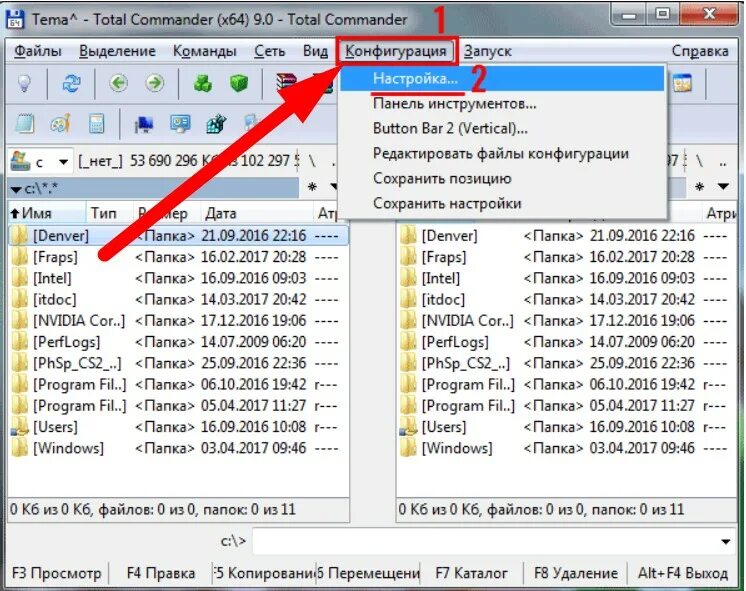This screenshot has width=746, height=591.
Task: Open the Выделение menu
Action: [x=117, y=51]
